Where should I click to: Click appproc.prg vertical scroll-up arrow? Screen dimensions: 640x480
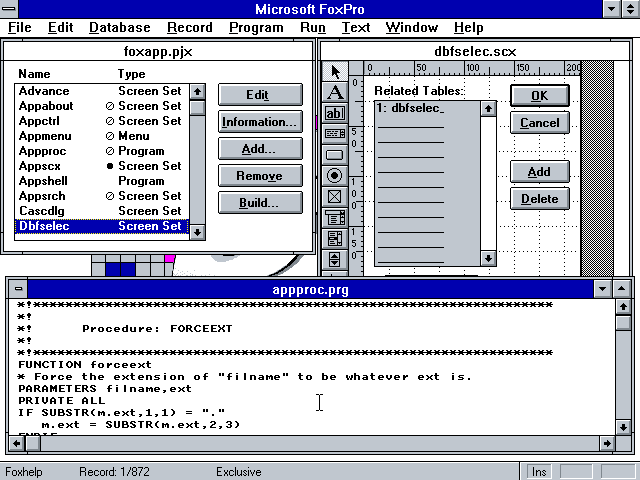coord(623,307)
